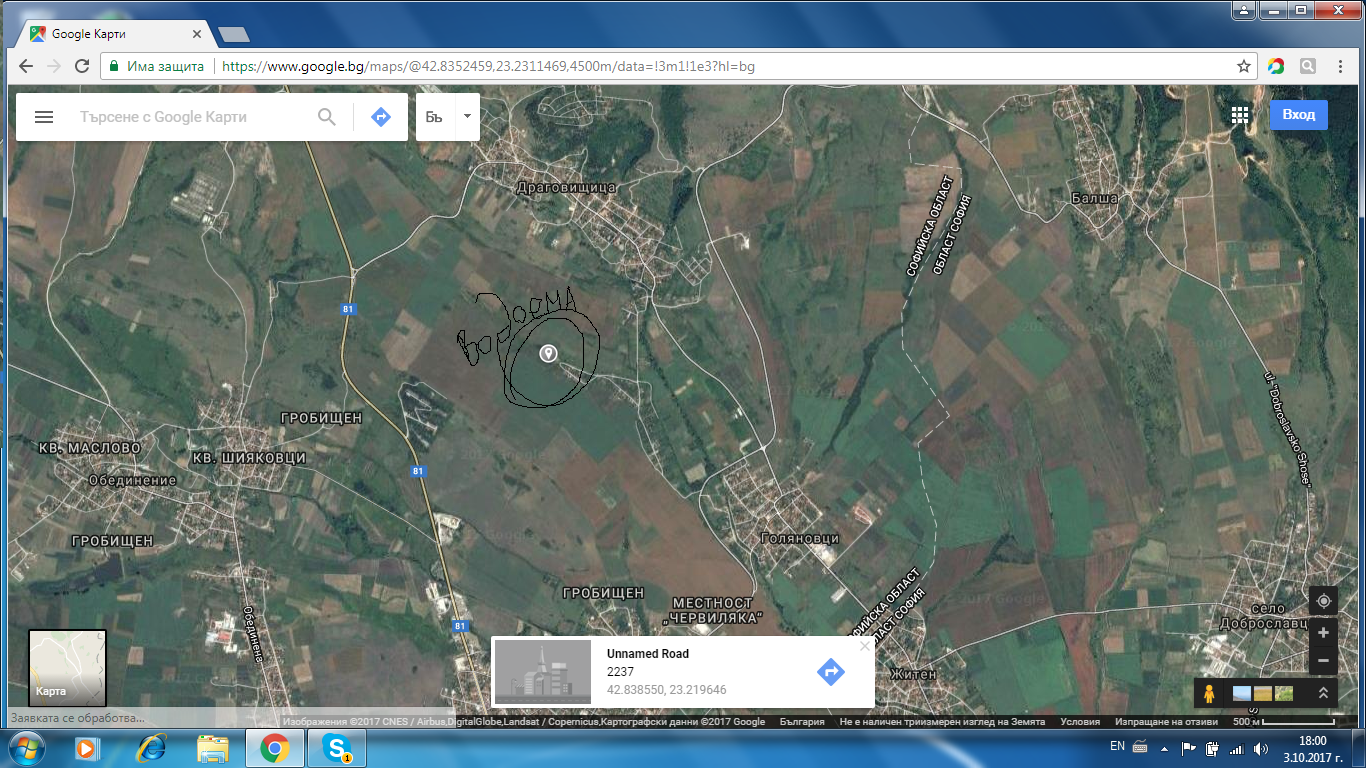Open the БЬ input language dropdown
Image resolution: width=1366 pixels, height=768 pixels.
coord(466,117)
